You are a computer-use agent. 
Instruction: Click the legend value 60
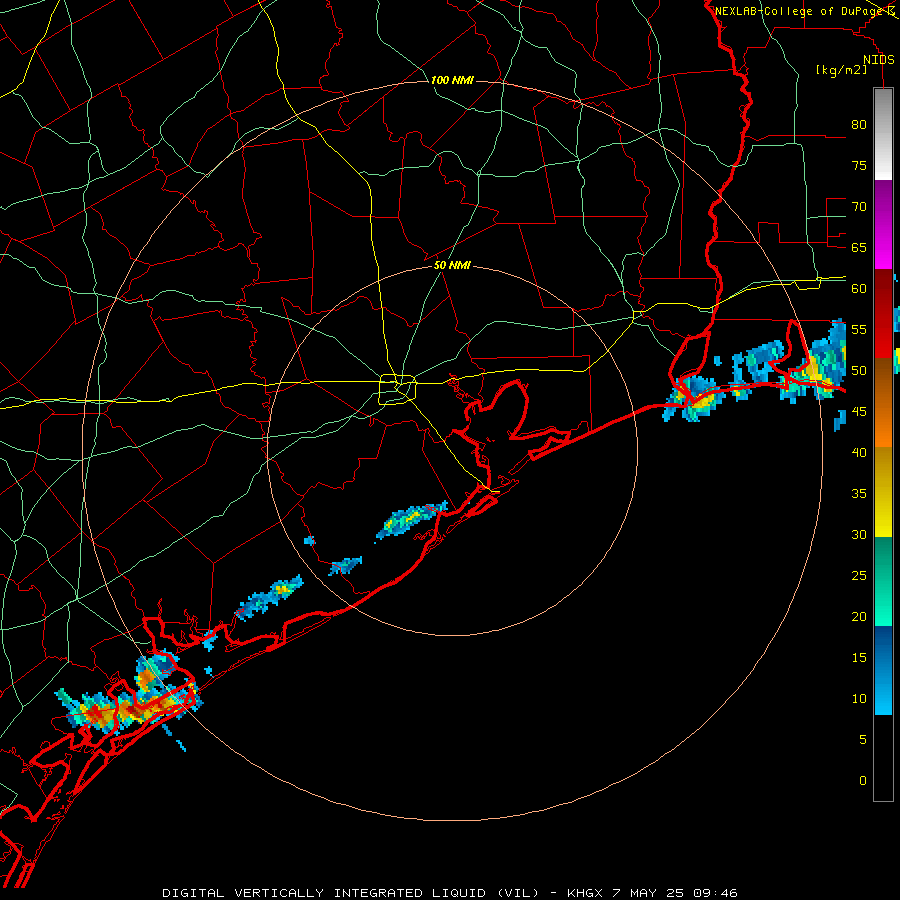859,288
